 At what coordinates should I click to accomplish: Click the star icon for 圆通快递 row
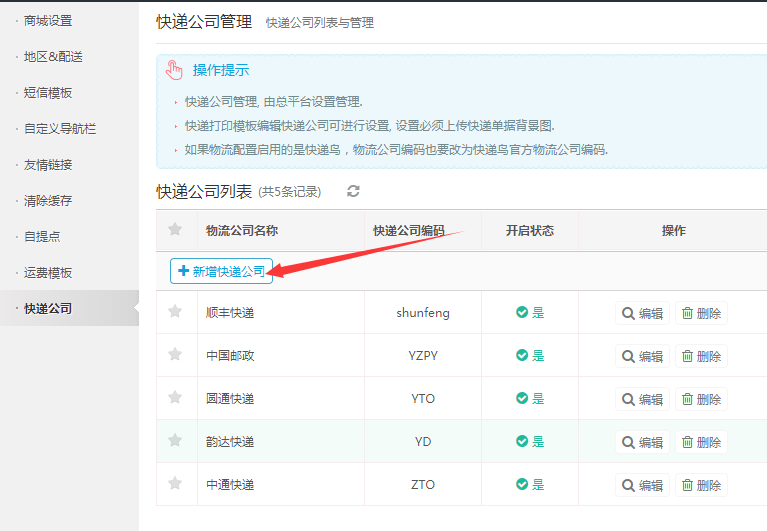tap(175, 398)
